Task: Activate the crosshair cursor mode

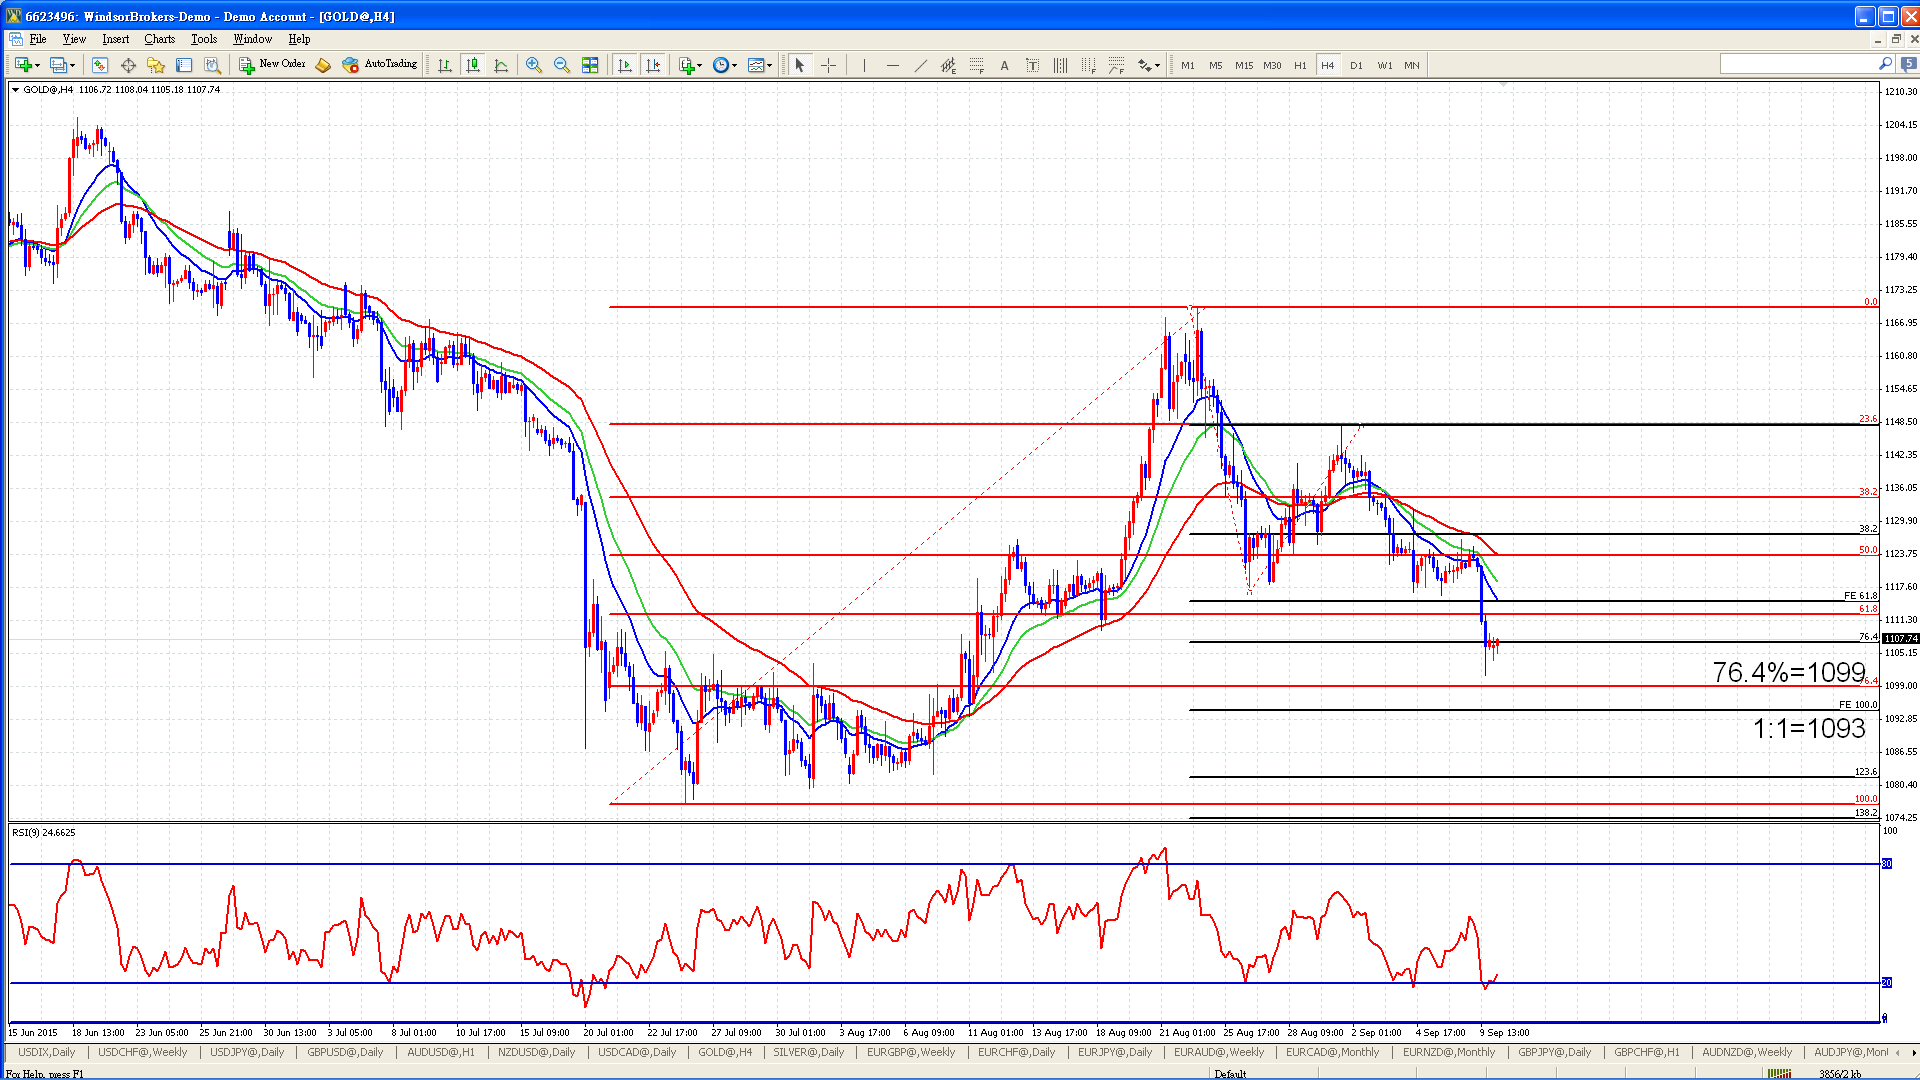Action: [828, 65]
